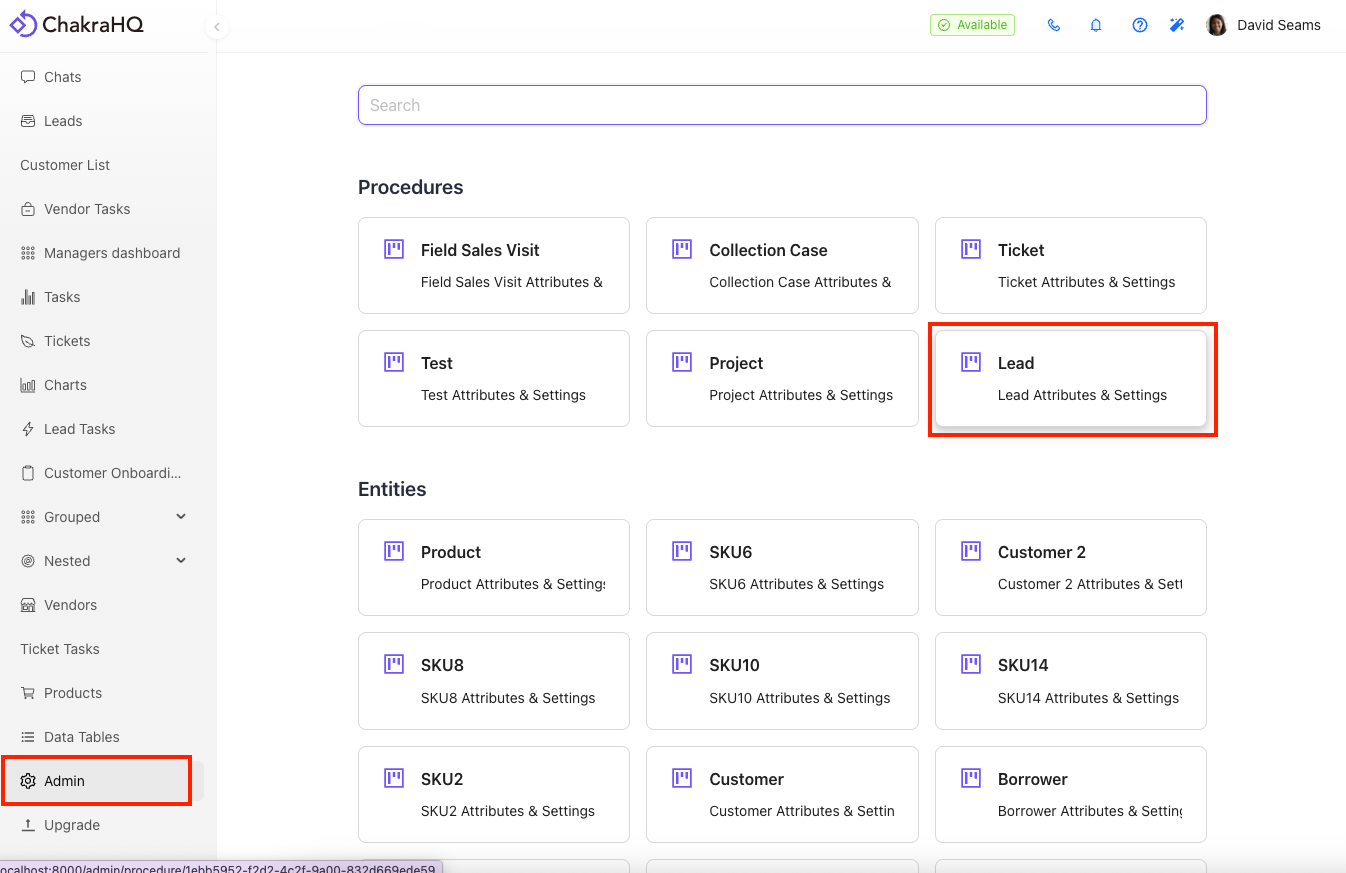This screenshot has width=1346, height=873.
Task: Click the Admin gear icon in sidebar
Action: click(28, 781)
